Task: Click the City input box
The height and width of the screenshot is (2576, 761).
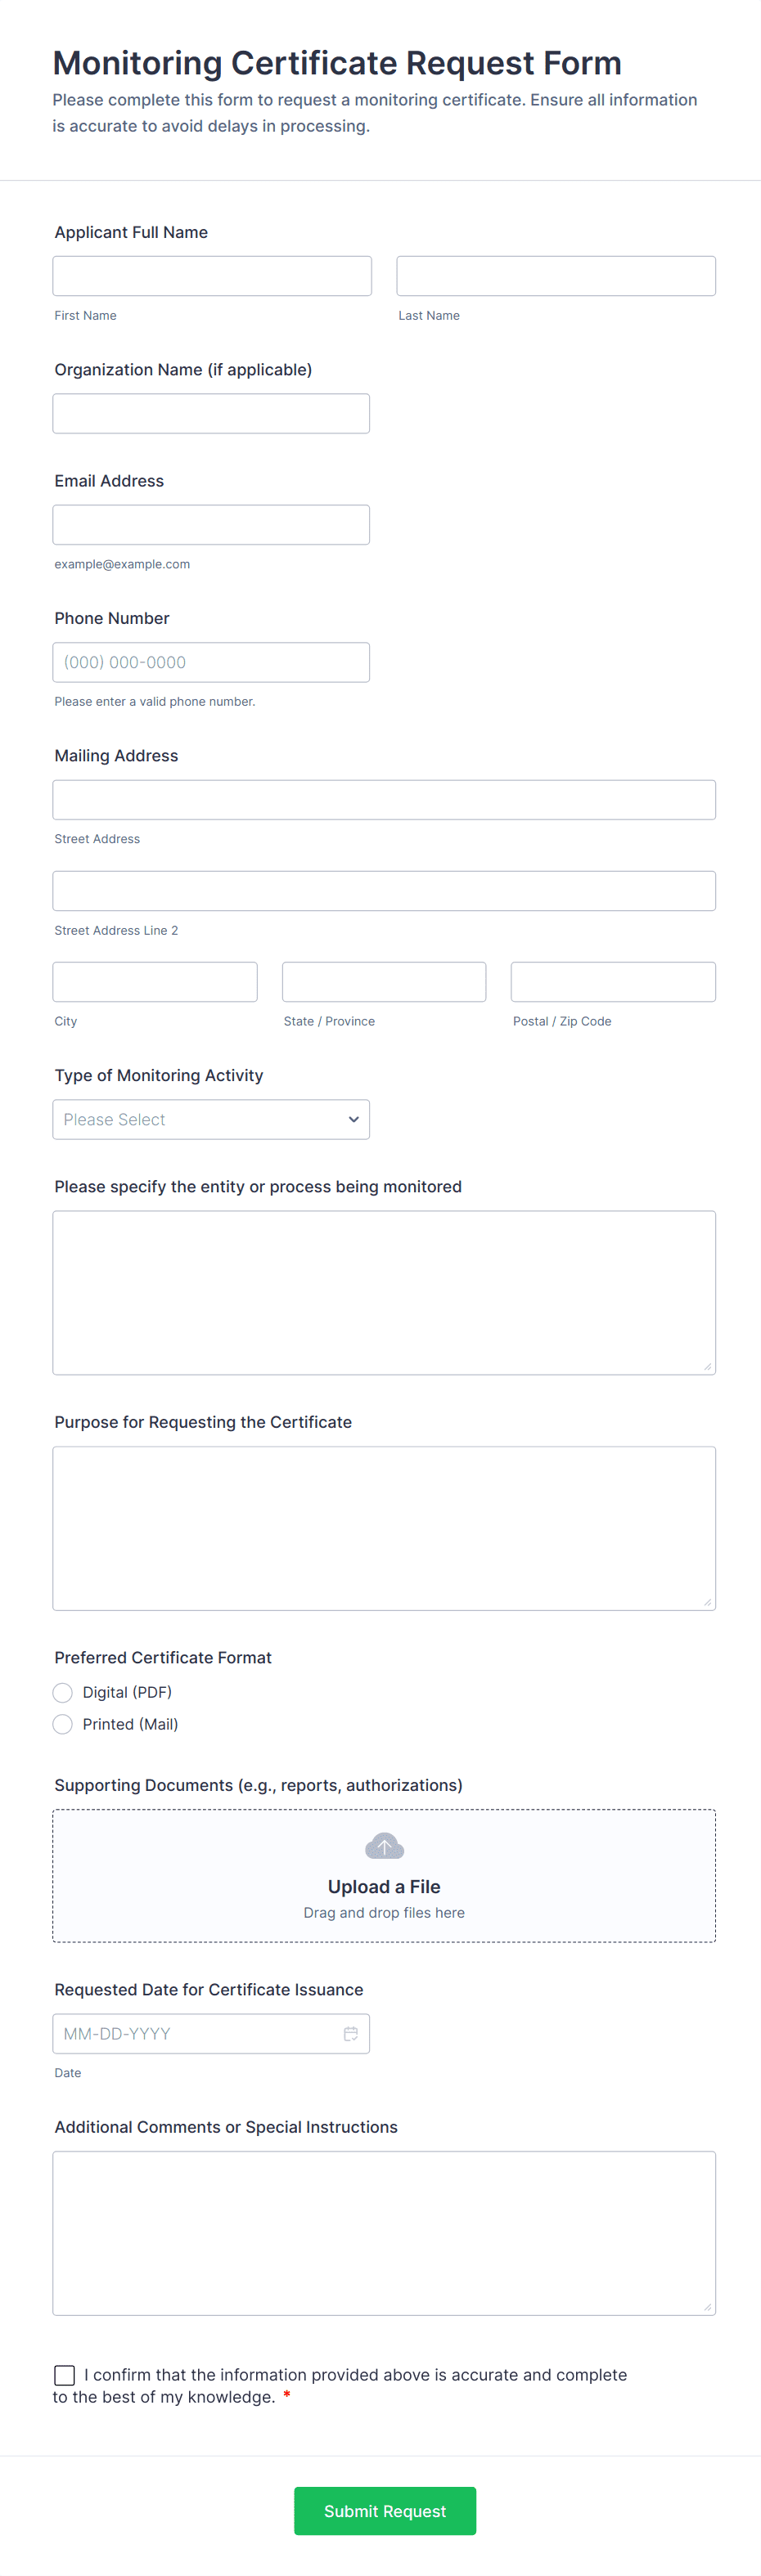Action: [155, 982]
